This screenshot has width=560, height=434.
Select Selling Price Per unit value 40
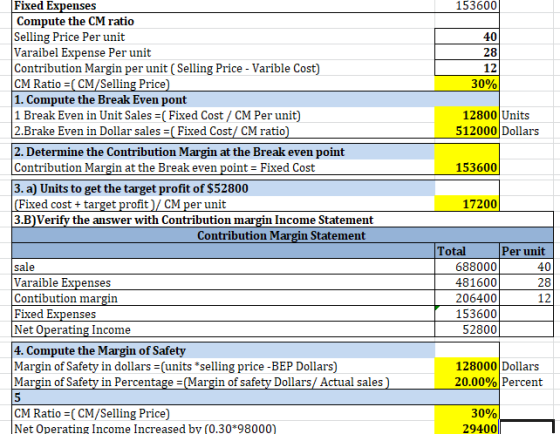(467, 36)
